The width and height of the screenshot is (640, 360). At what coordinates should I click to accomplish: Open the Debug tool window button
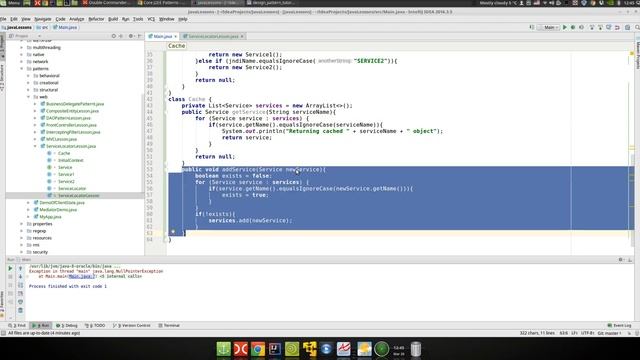click(67, 325)
